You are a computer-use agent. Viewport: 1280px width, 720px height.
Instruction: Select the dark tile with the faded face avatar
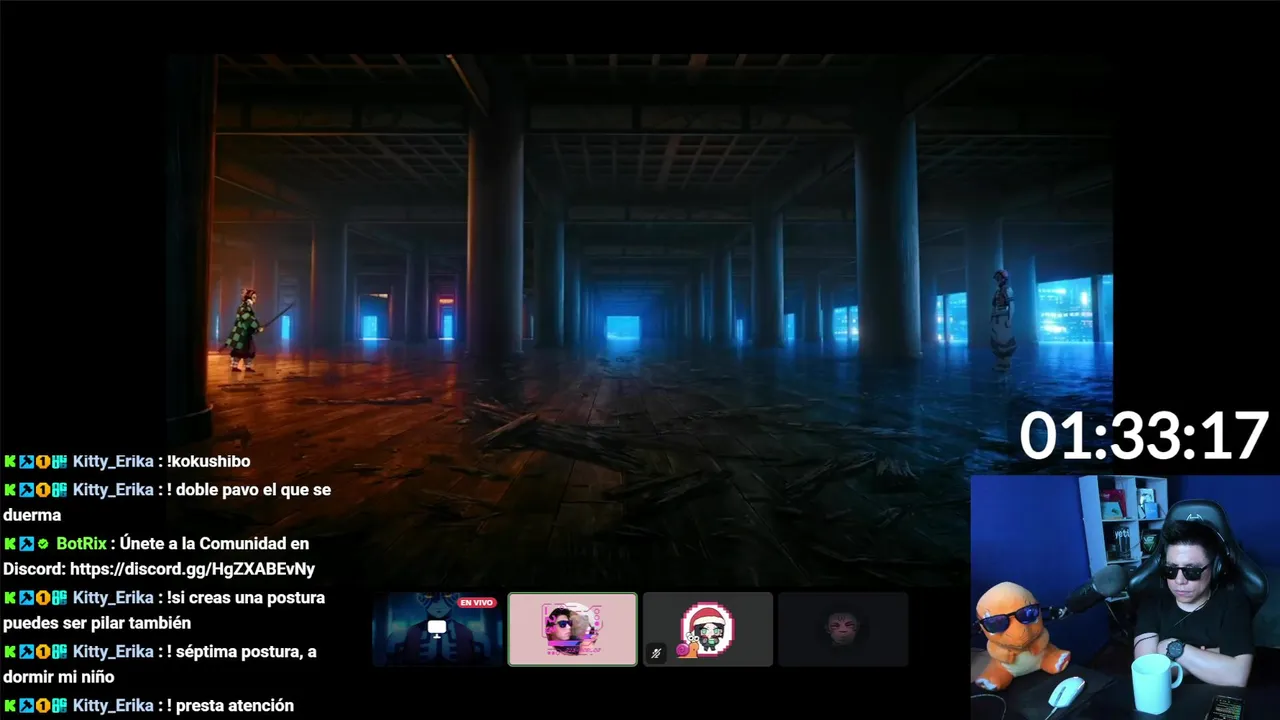point(843,629)
